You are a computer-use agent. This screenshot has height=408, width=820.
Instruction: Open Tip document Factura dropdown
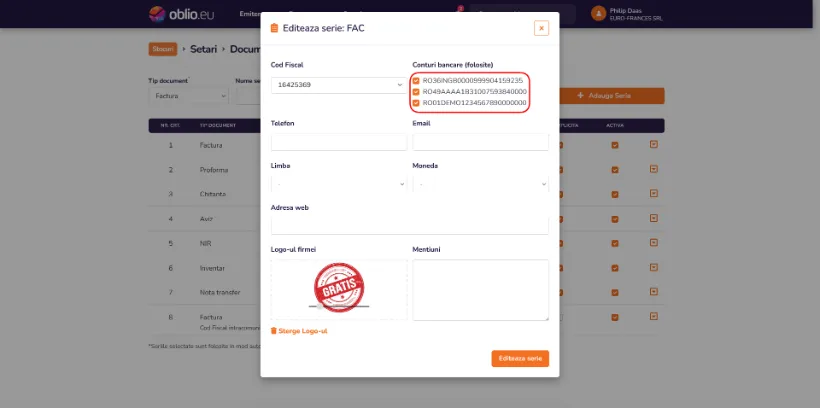pyautogui.click(x=188, y=96)
